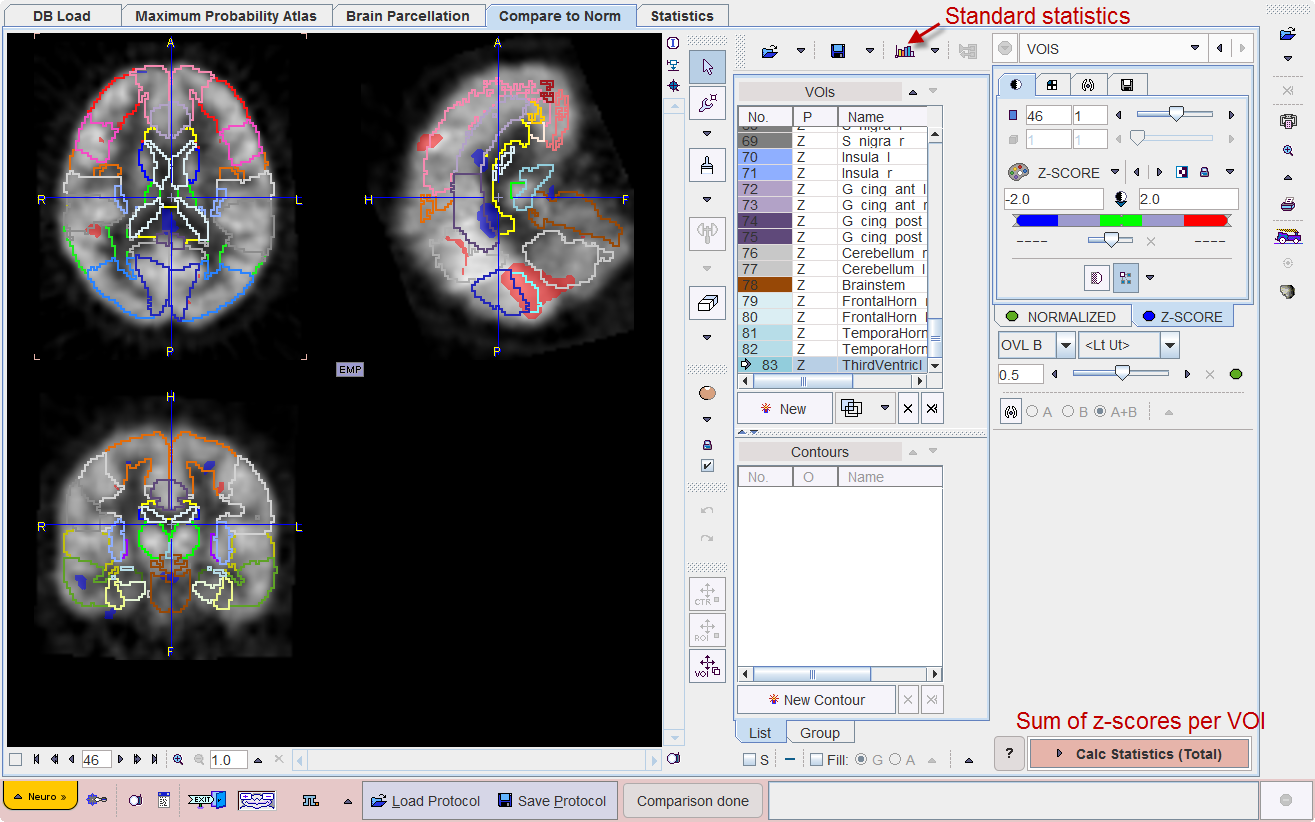The image size is (1315, 822).
Task: Expand the dropdown next to duplicate VOI icon
Action: point(884,408)
